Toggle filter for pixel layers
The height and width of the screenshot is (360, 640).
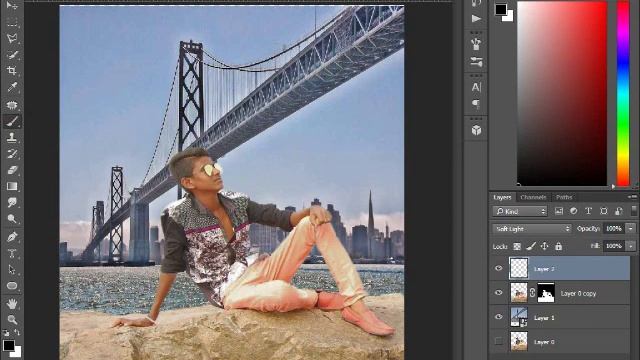pyautogui.click(x=558, y=211)
